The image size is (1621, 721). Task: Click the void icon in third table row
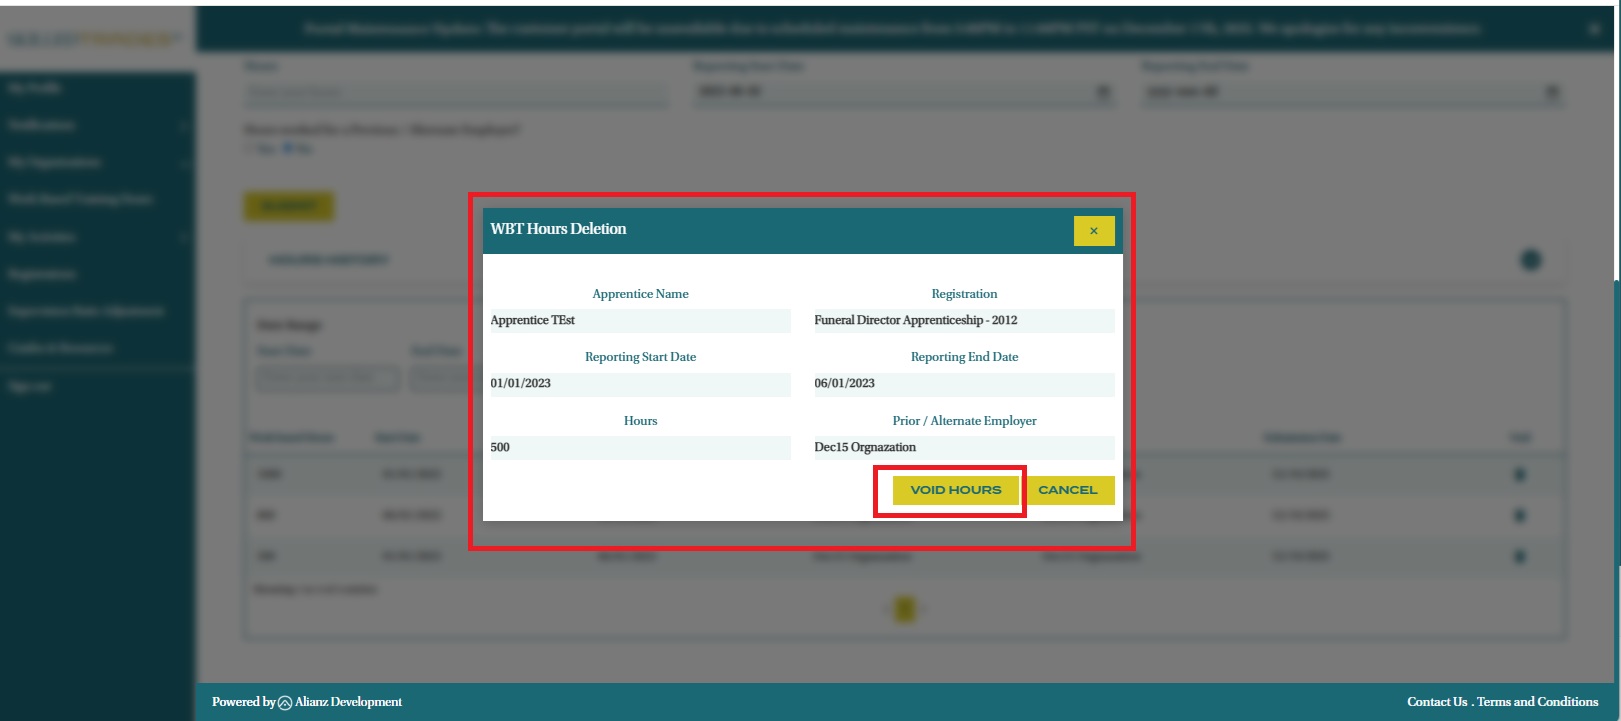coord(1520,556)
